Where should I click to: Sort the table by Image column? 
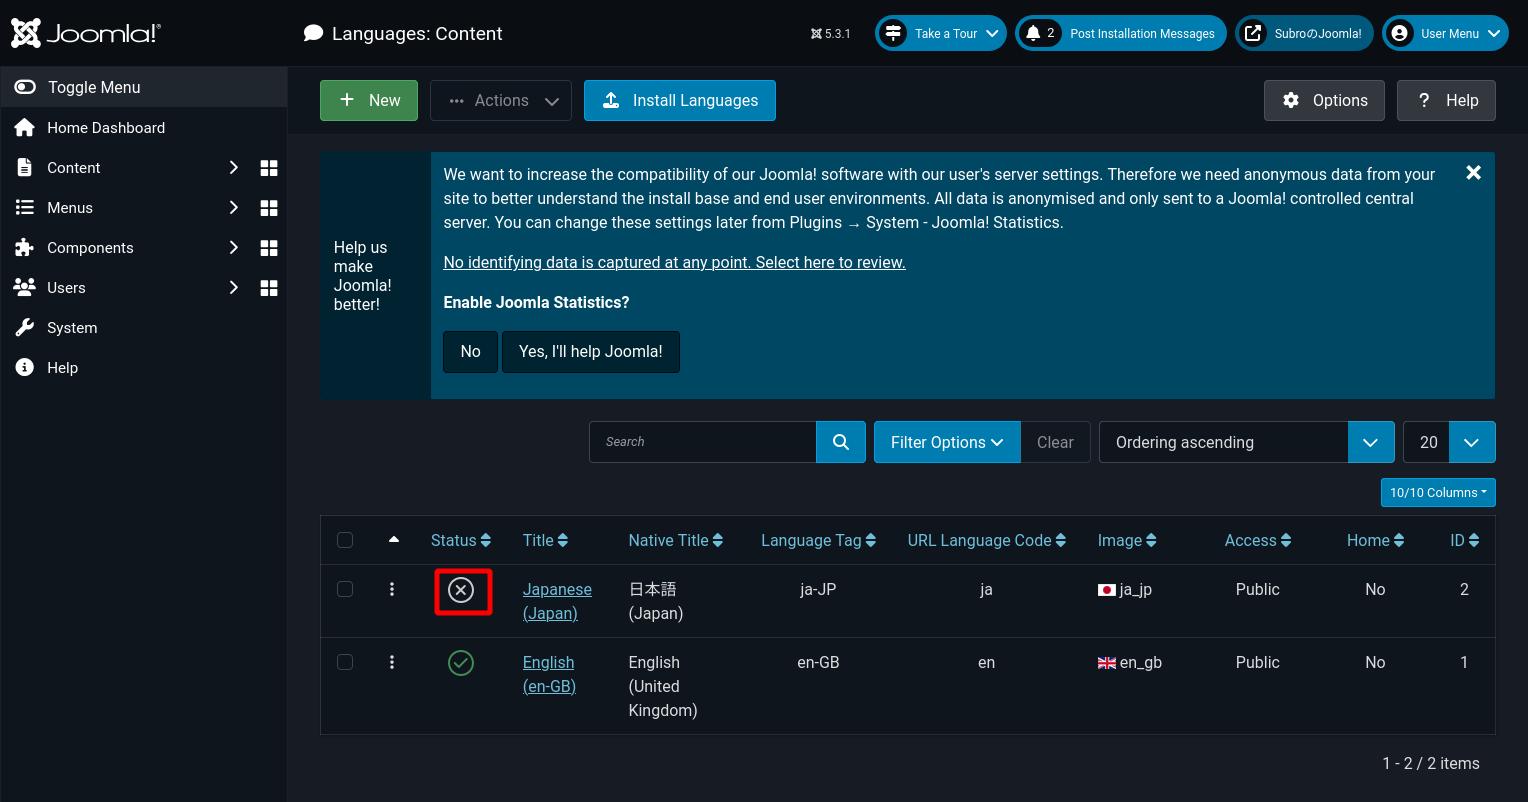tap(1126, 540)
